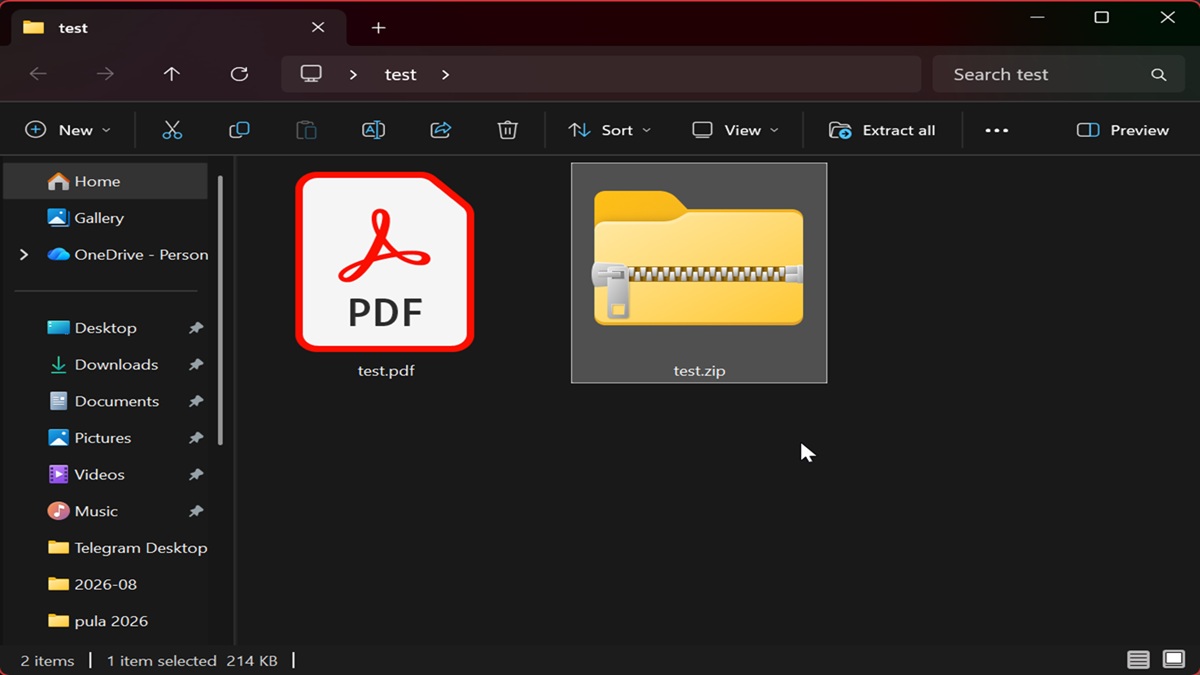The width and height of the screenshot is (1200, 675).
Task: Select the test.pdf file
Action: click(x=386, y=274)
